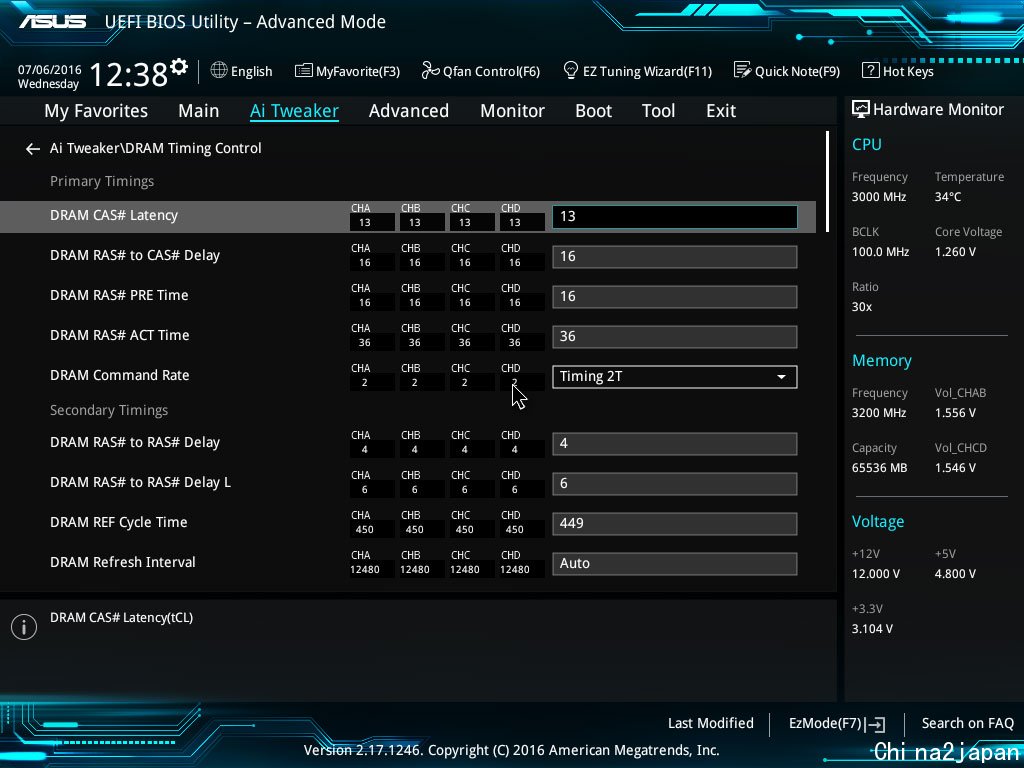Select DRAM RAS# PRE Time label
The width and height of the screenshot is (1024, 768).
tap(119, 295)
